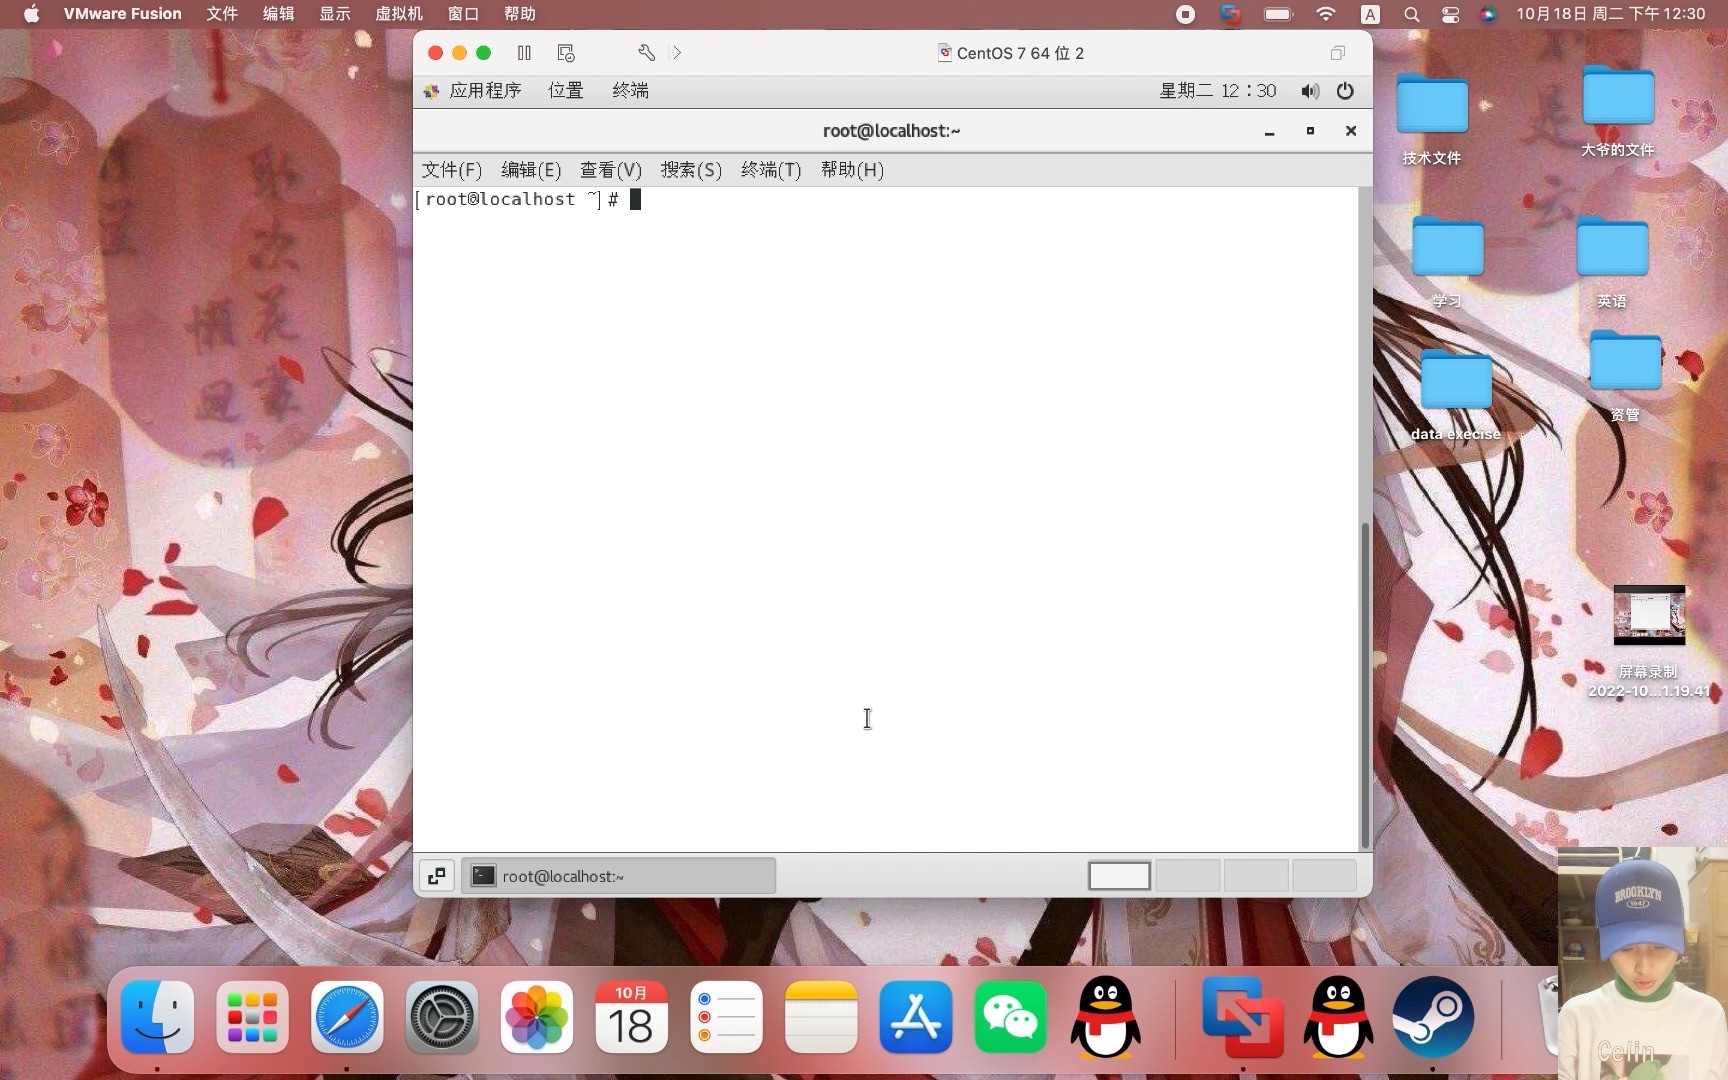Close the root@localhost terminal window
Viewport: 1728px width, 1080px height.
tap(1351, 131)
